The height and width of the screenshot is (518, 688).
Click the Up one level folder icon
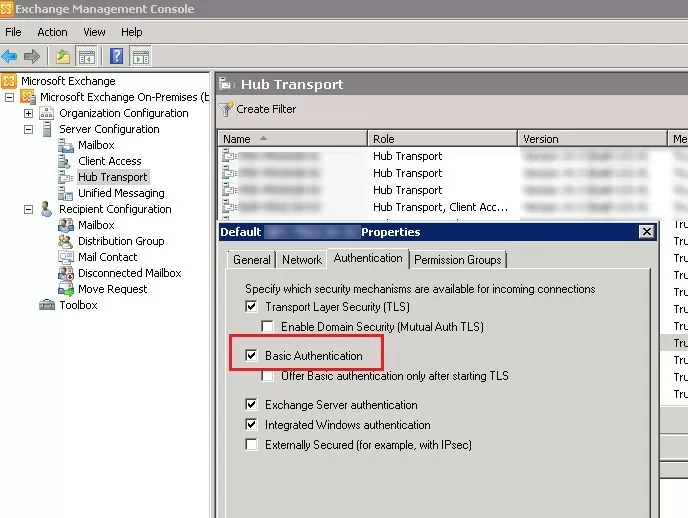[63, 56]
